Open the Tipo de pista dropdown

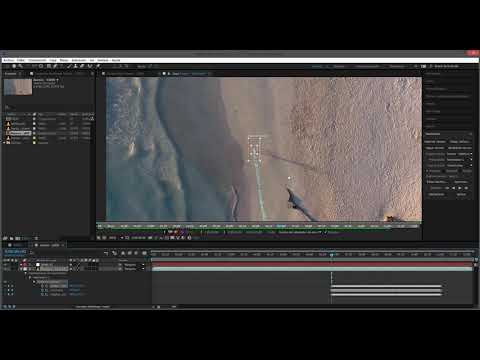tap(460, 165)
